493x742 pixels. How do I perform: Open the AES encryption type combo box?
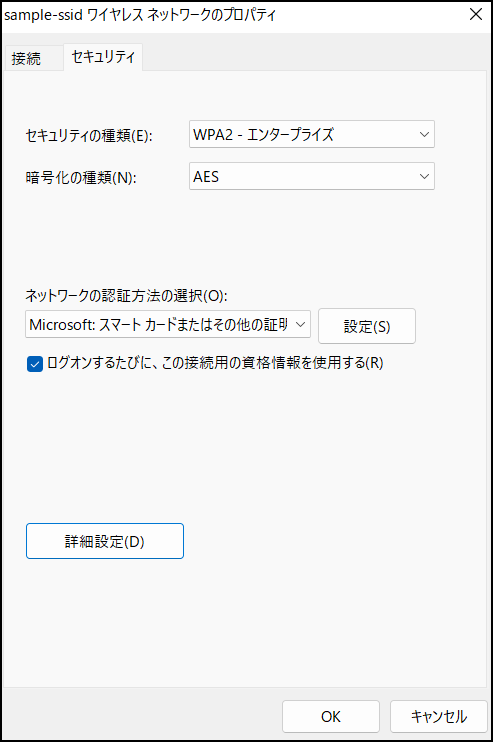[x=311, y=177]
